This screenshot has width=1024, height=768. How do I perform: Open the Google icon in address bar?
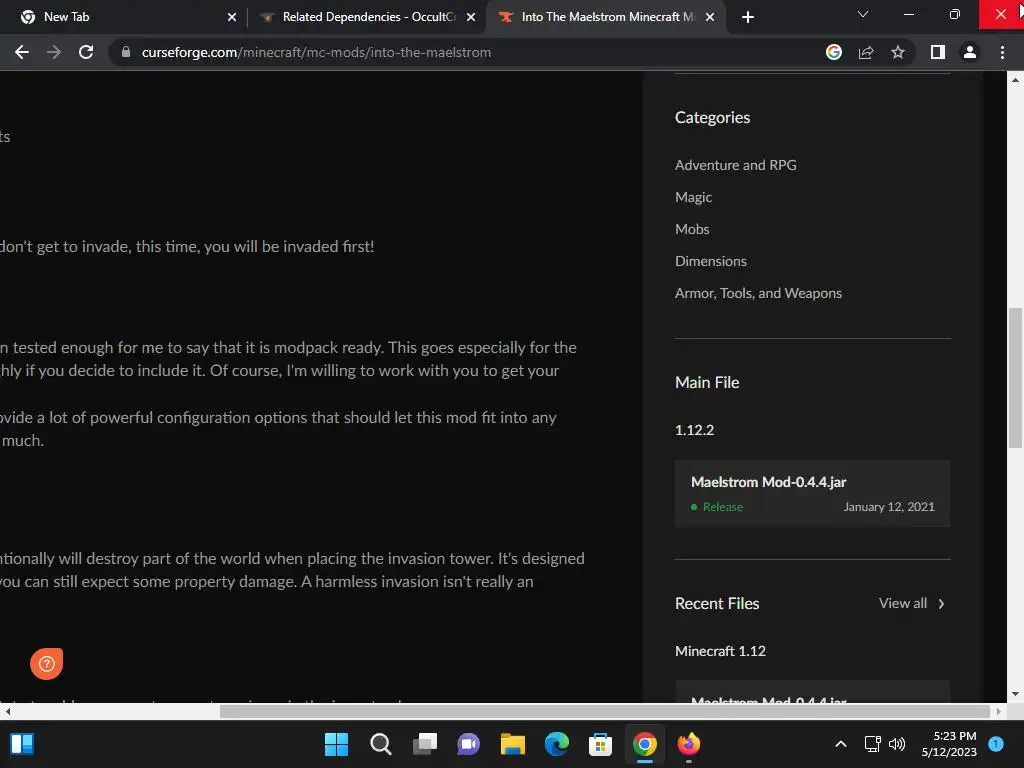[x=833, y=52]
